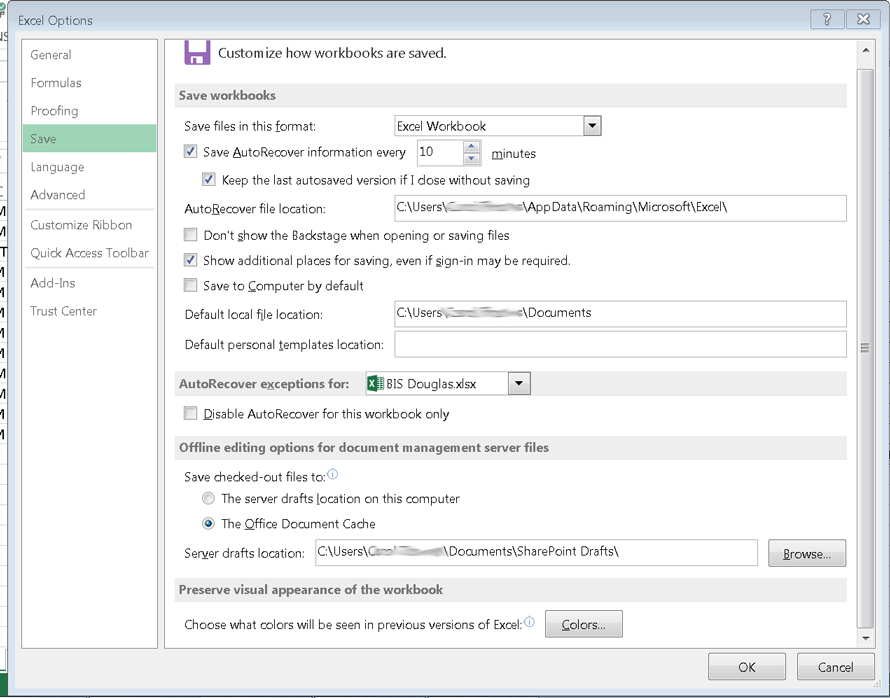The image size is (890, 698).
Task: Open the Proofing category
Action: coord(90,111)
